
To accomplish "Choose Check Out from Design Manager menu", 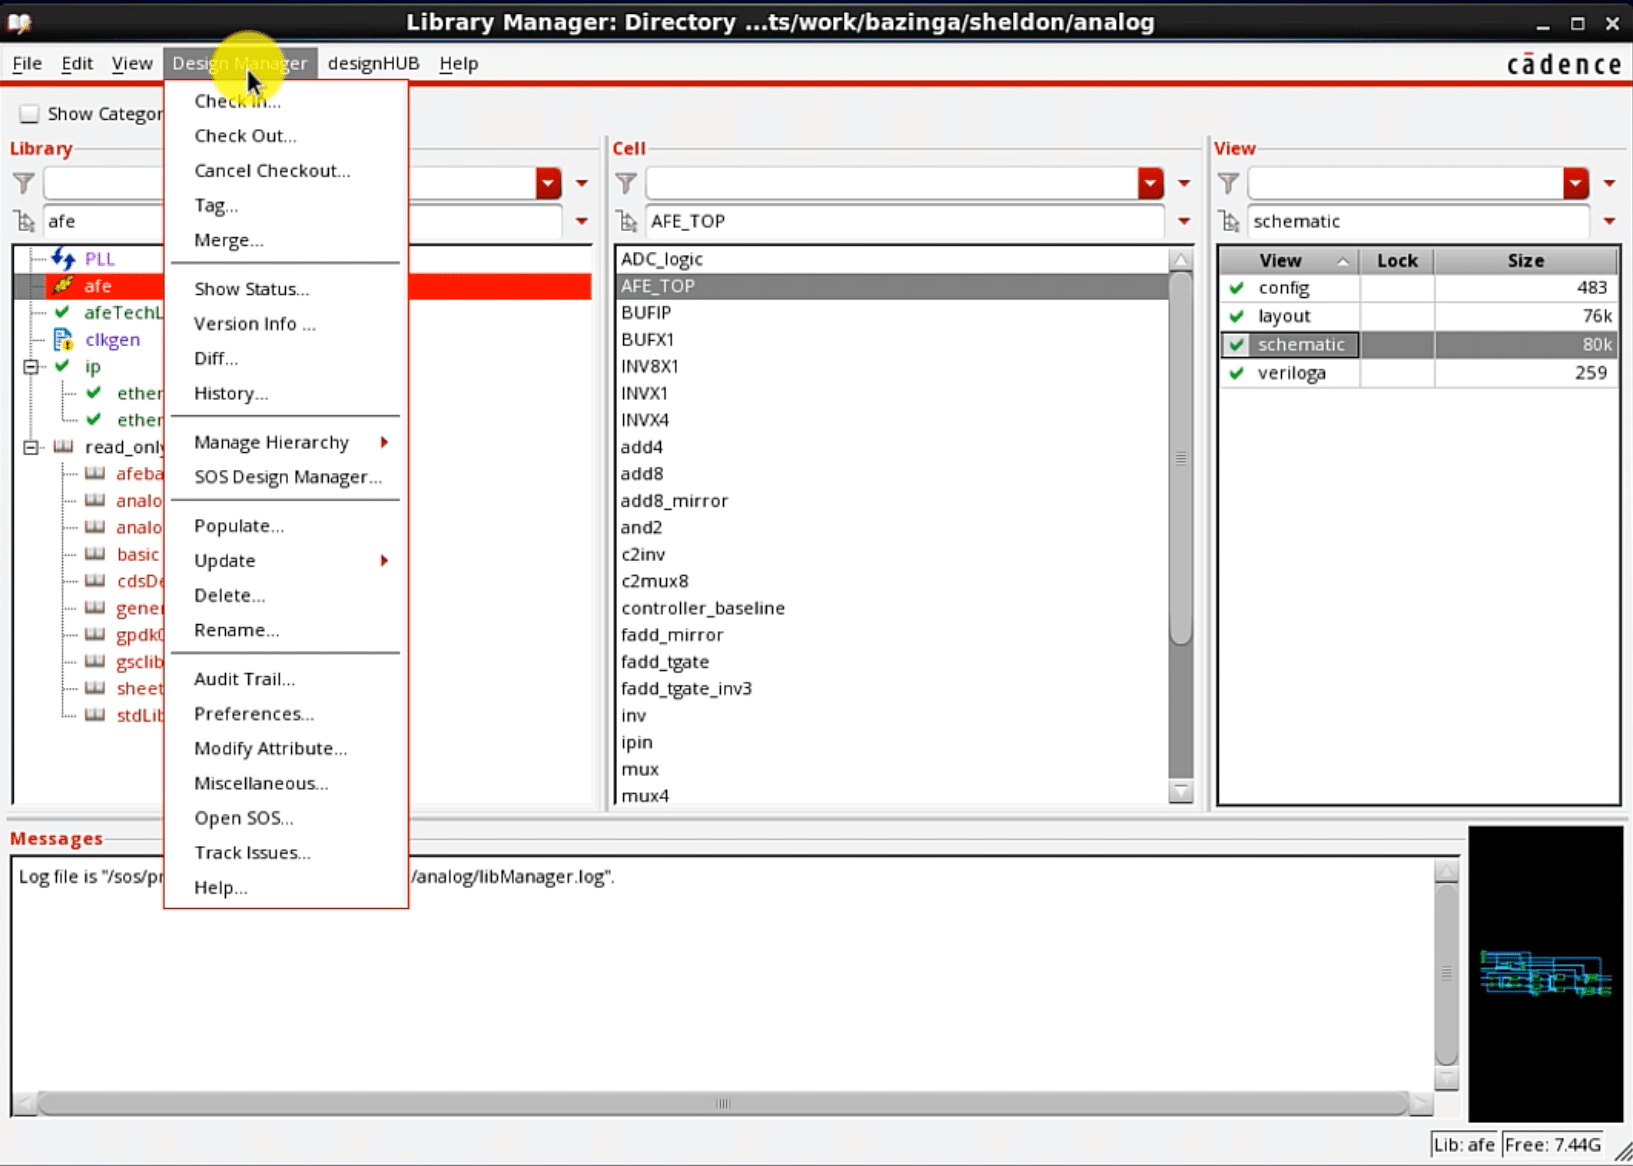I will click(x=245, y=136).
